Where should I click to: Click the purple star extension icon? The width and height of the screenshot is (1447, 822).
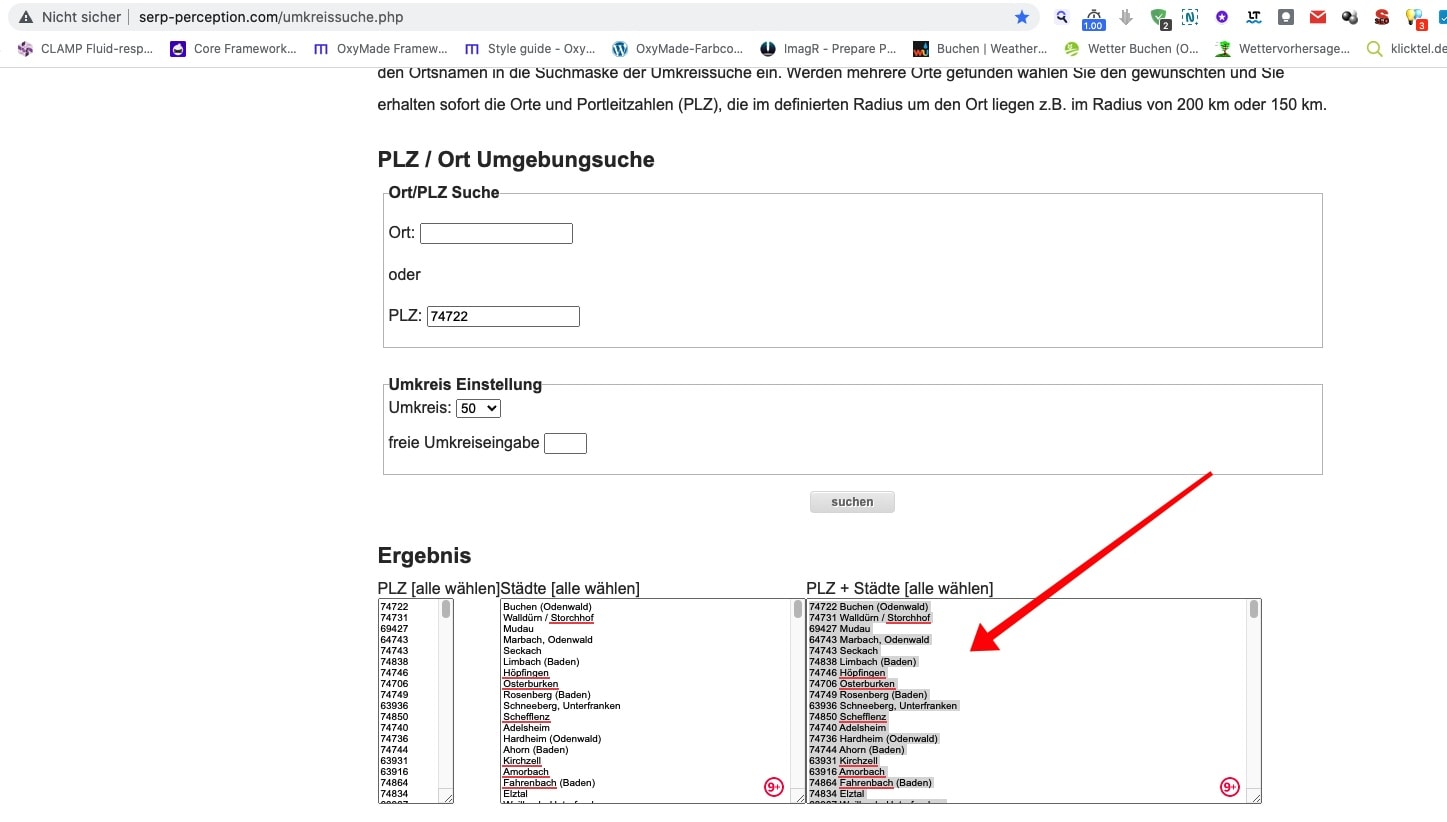coord(1222,17)
